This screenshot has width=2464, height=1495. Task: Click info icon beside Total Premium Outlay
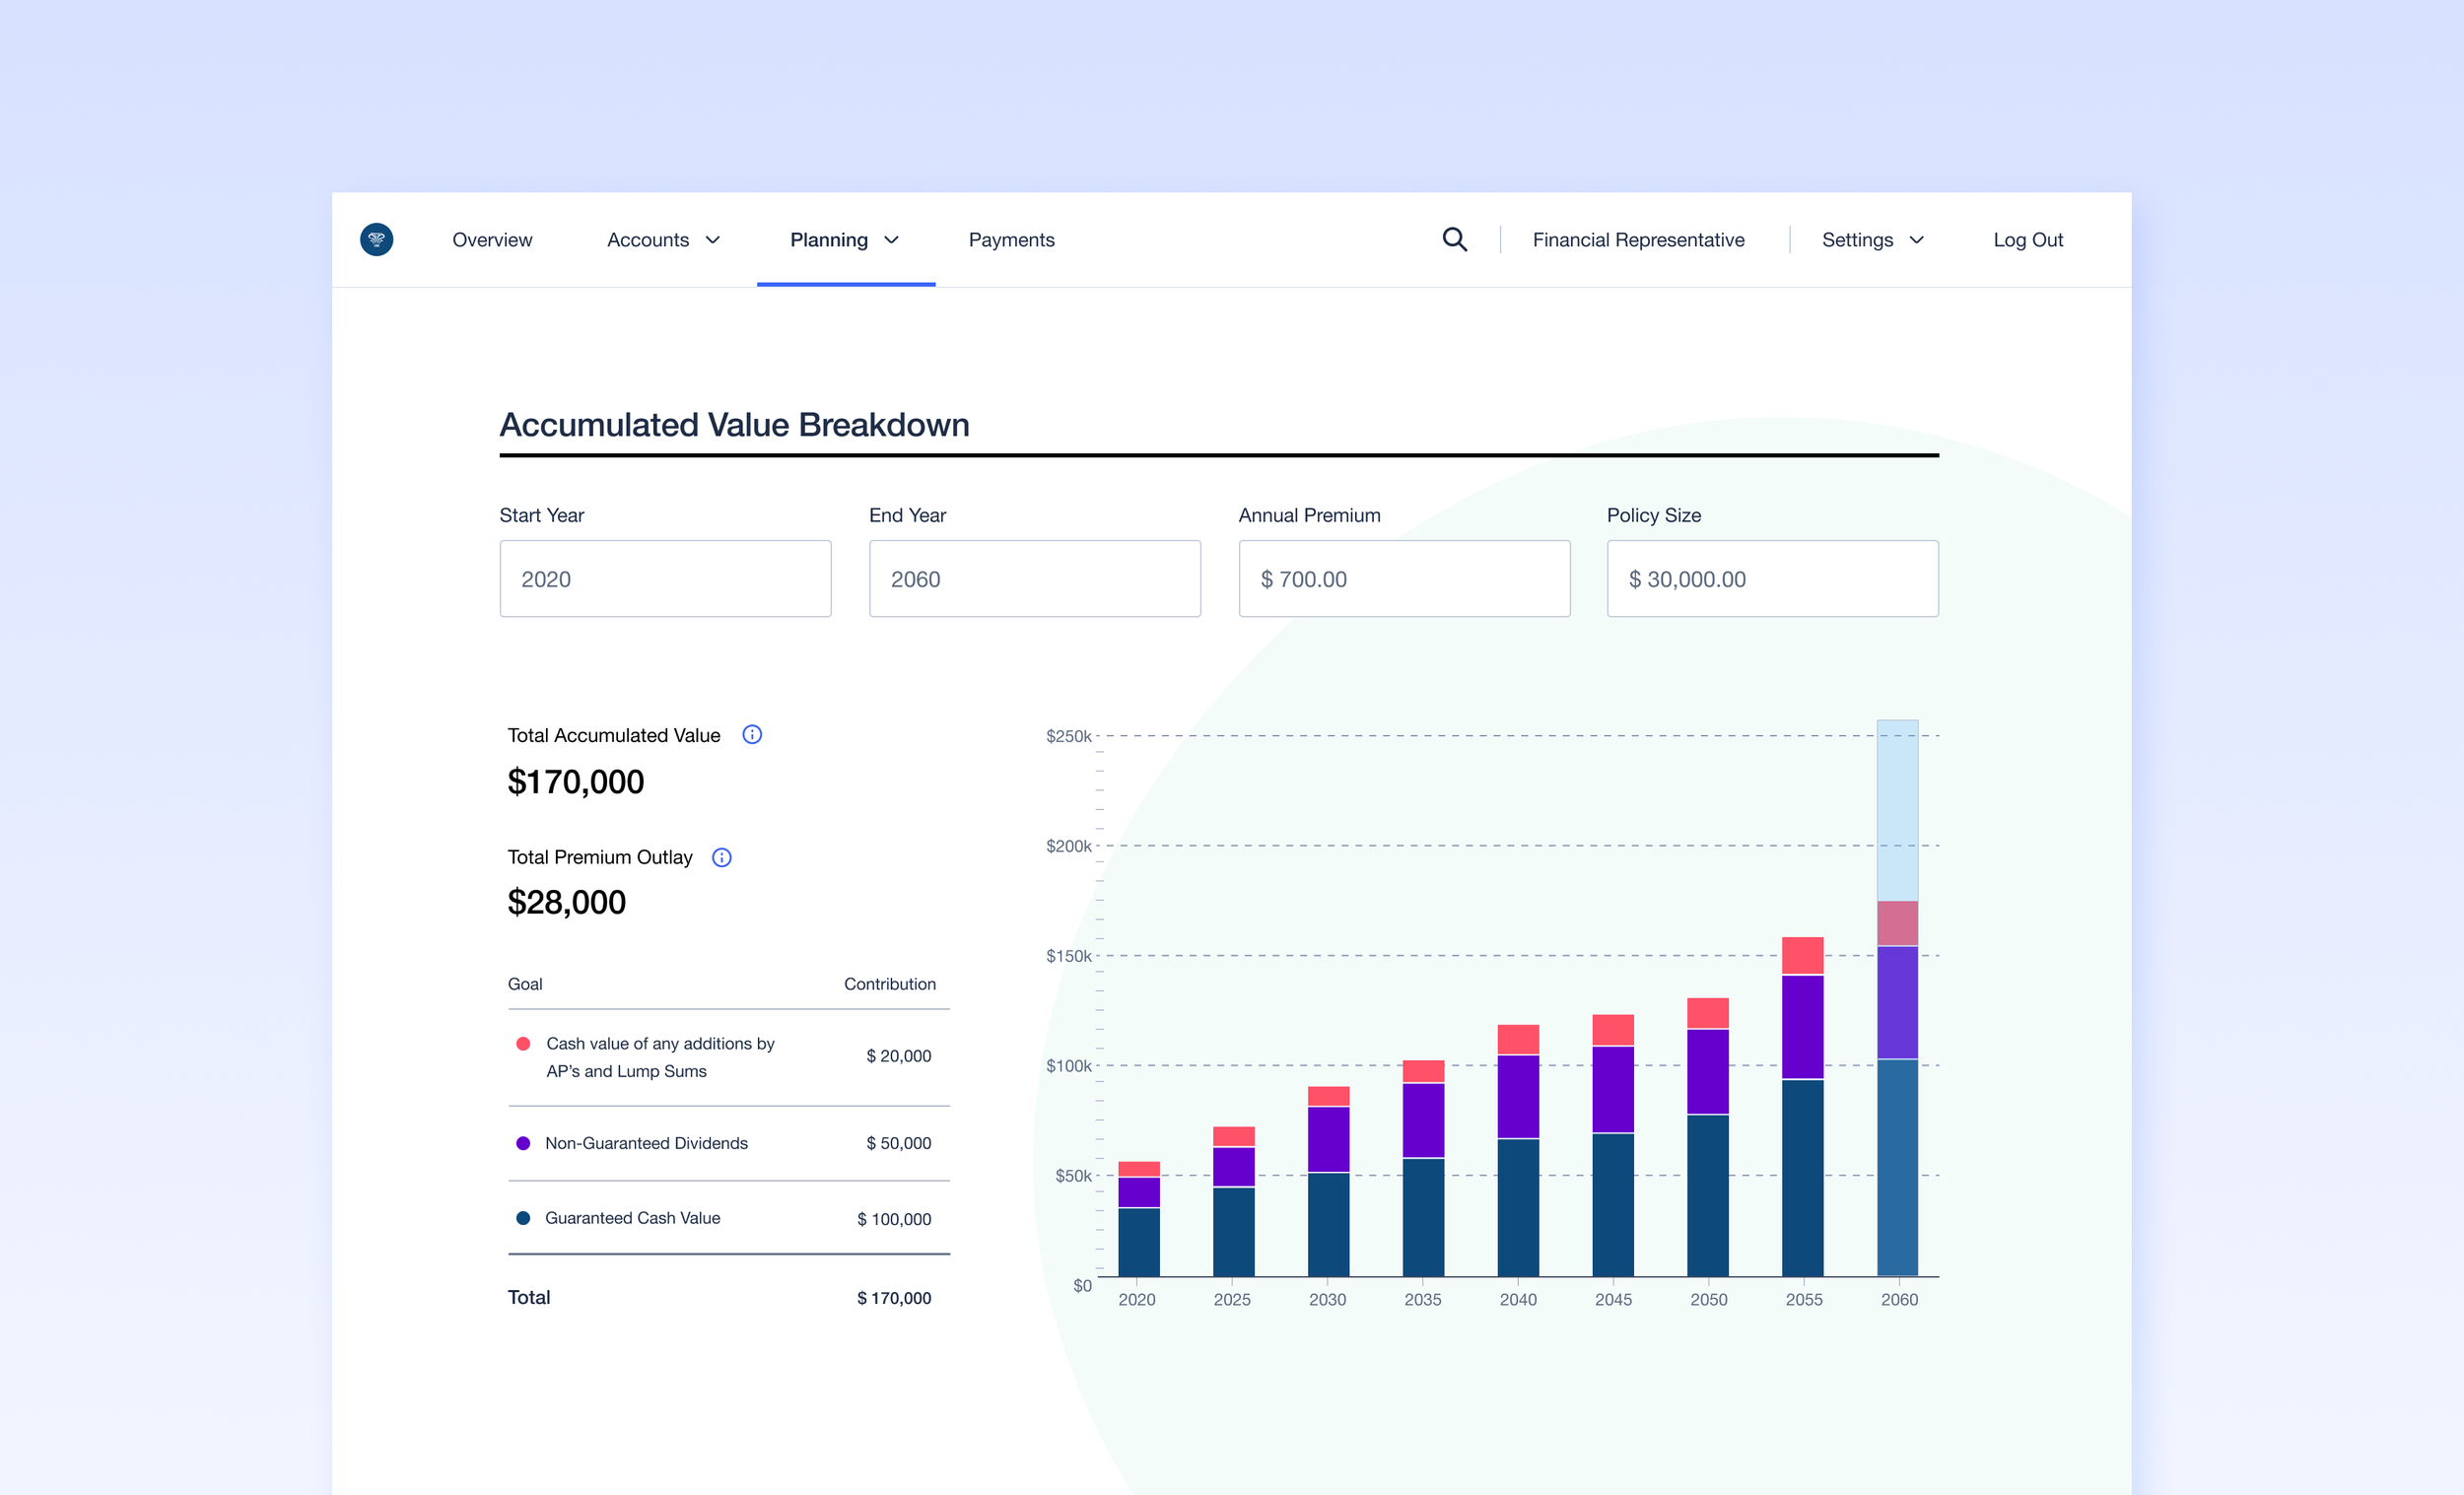(721, 857)
